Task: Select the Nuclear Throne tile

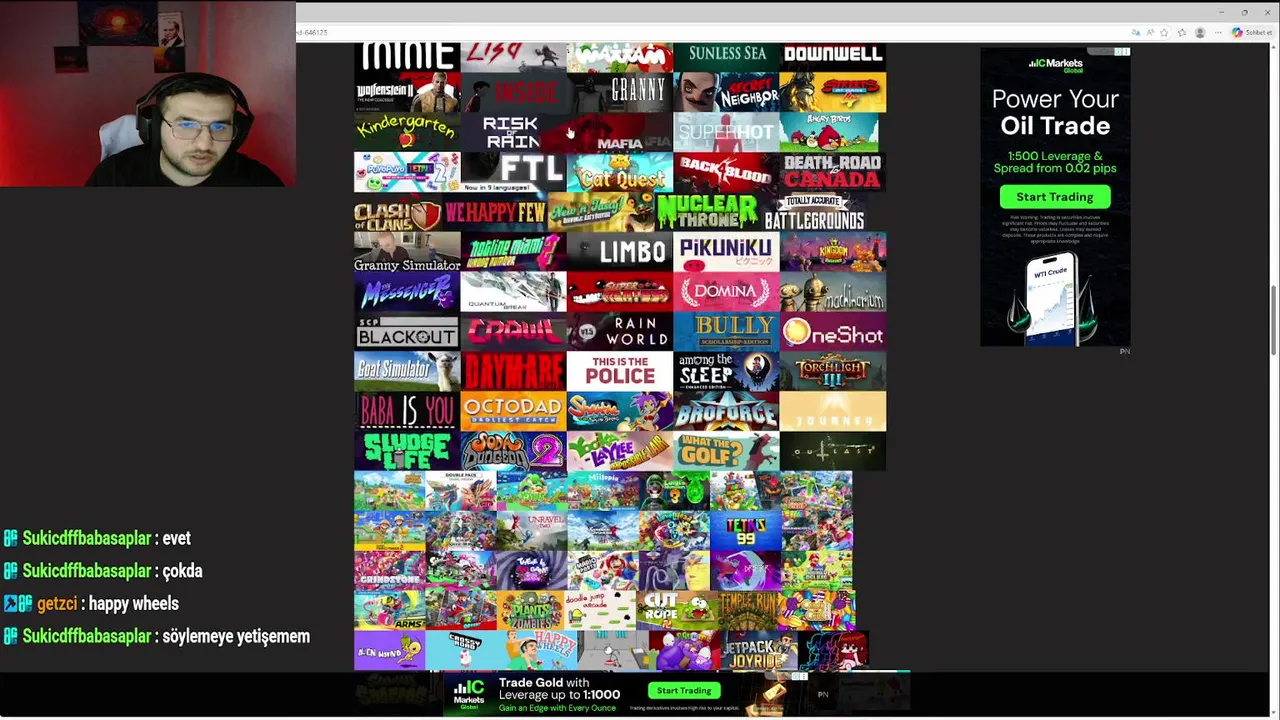Action: [706, 212]
